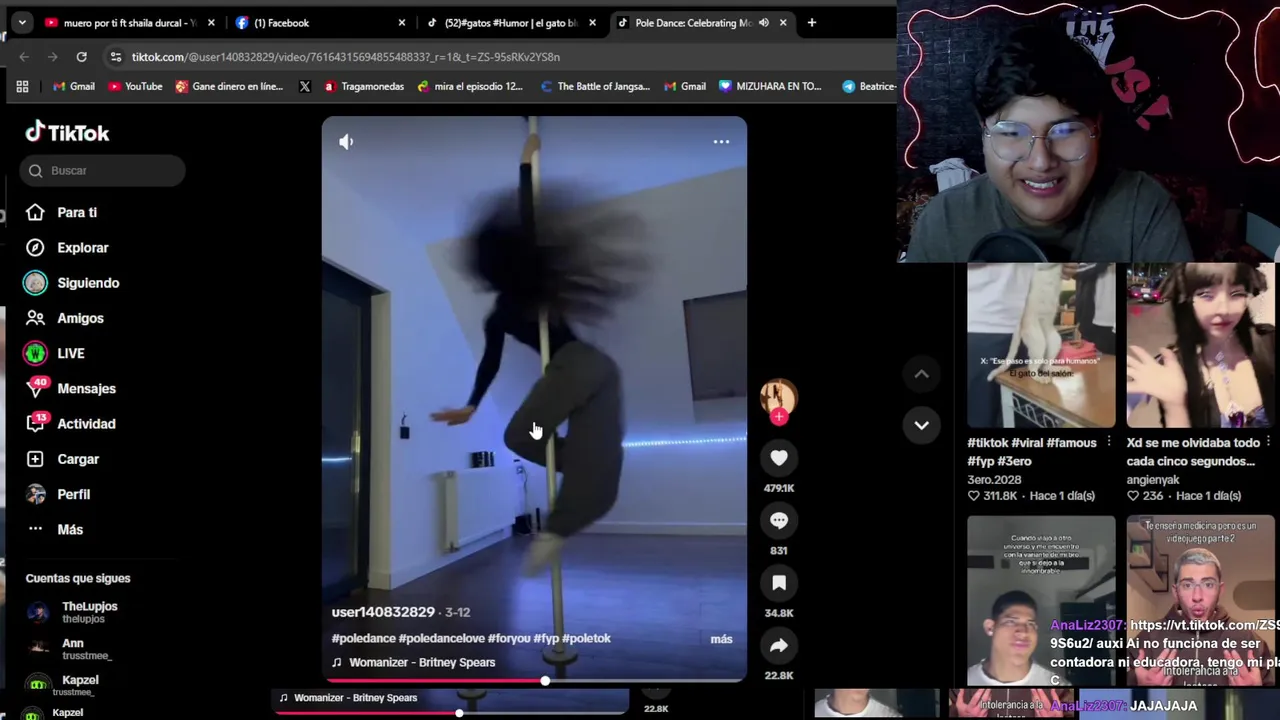The width and height of the screenshot is (1280, 720).
Task: Open user140832829 profile link
Action: pyautogui.click(x=383, y=612)
